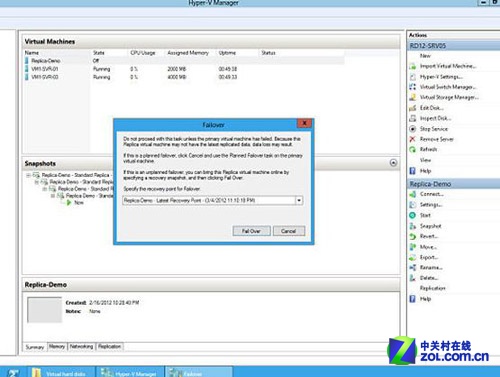Image resolution: width=500 pixels, height=377 pixels.
Task: Click the Failover taskbar item
Action: [199, 372]
